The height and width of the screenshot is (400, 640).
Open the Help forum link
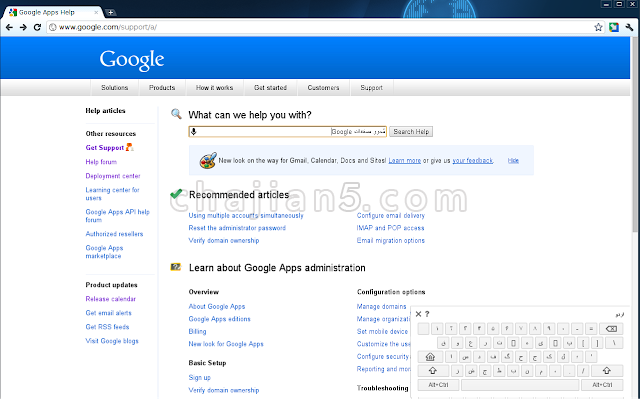click(101, 162)
